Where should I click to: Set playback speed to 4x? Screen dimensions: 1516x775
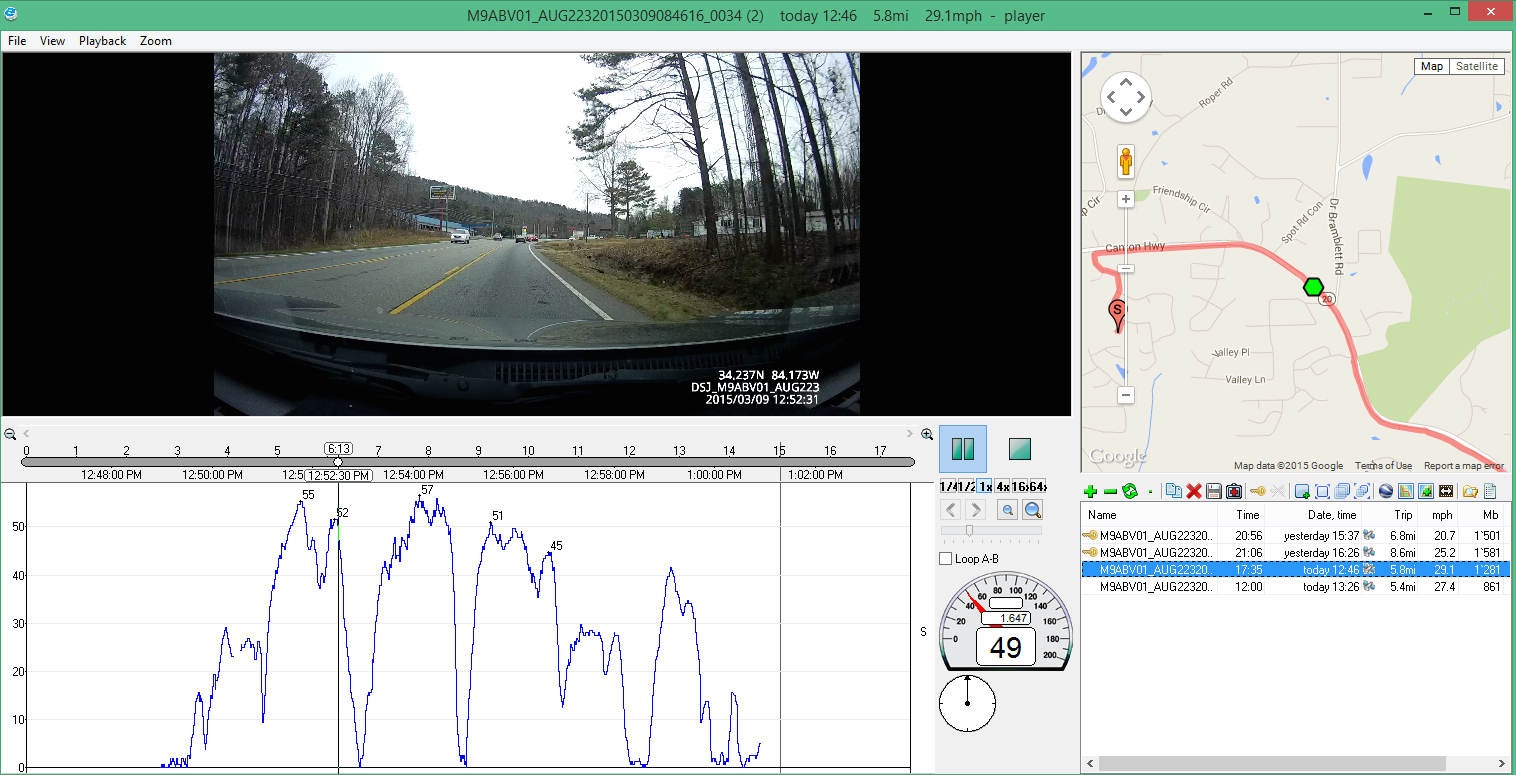pos(1003,486)
